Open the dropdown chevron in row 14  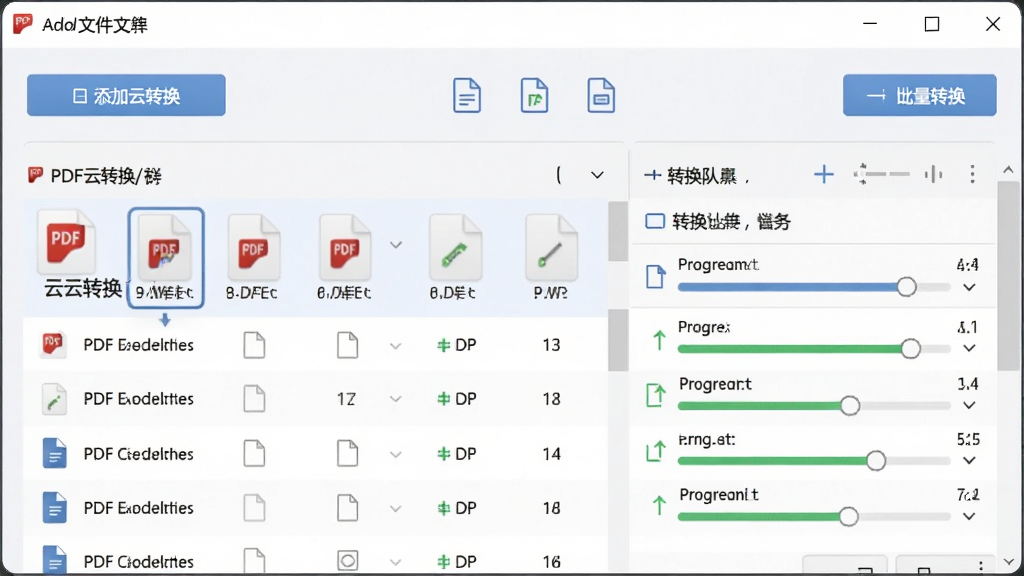(395, 455)
